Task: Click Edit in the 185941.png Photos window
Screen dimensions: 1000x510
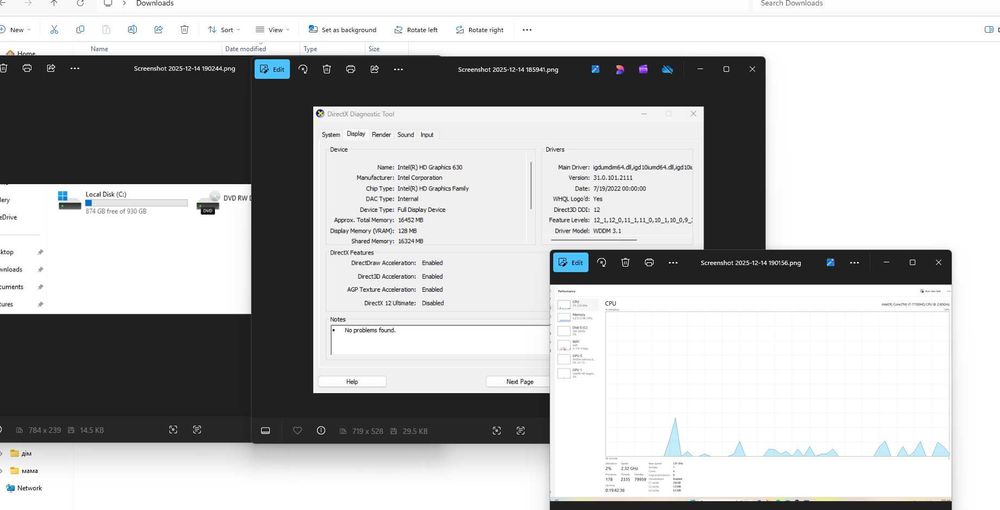Action: pos(272,69)
